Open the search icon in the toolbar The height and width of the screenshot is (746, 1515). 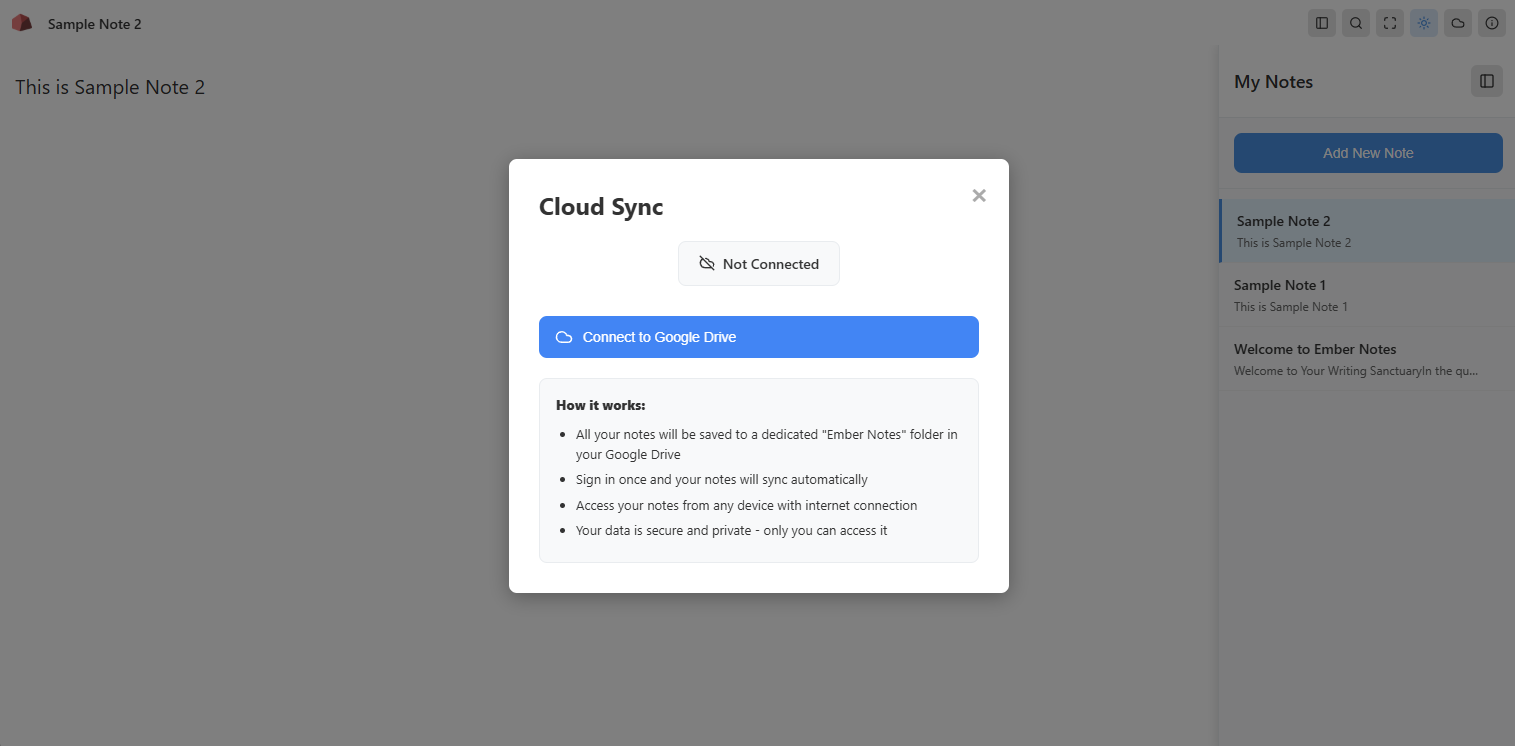1355,22
